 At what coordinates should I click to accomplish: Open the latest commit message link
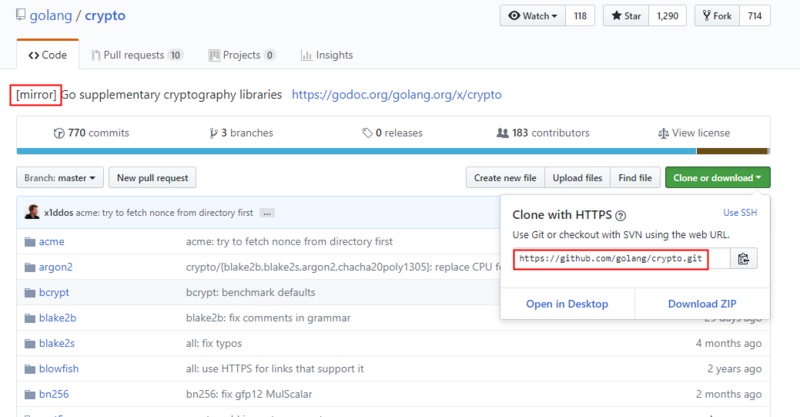pyautogui.click(x=164, y=213)
